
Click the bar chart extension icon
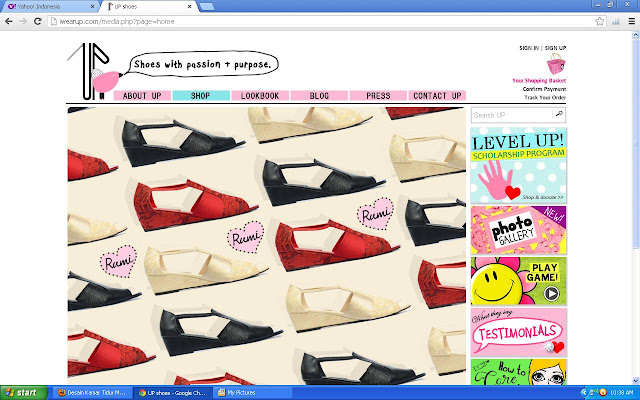pyautogui.click(x=616, y=22)
